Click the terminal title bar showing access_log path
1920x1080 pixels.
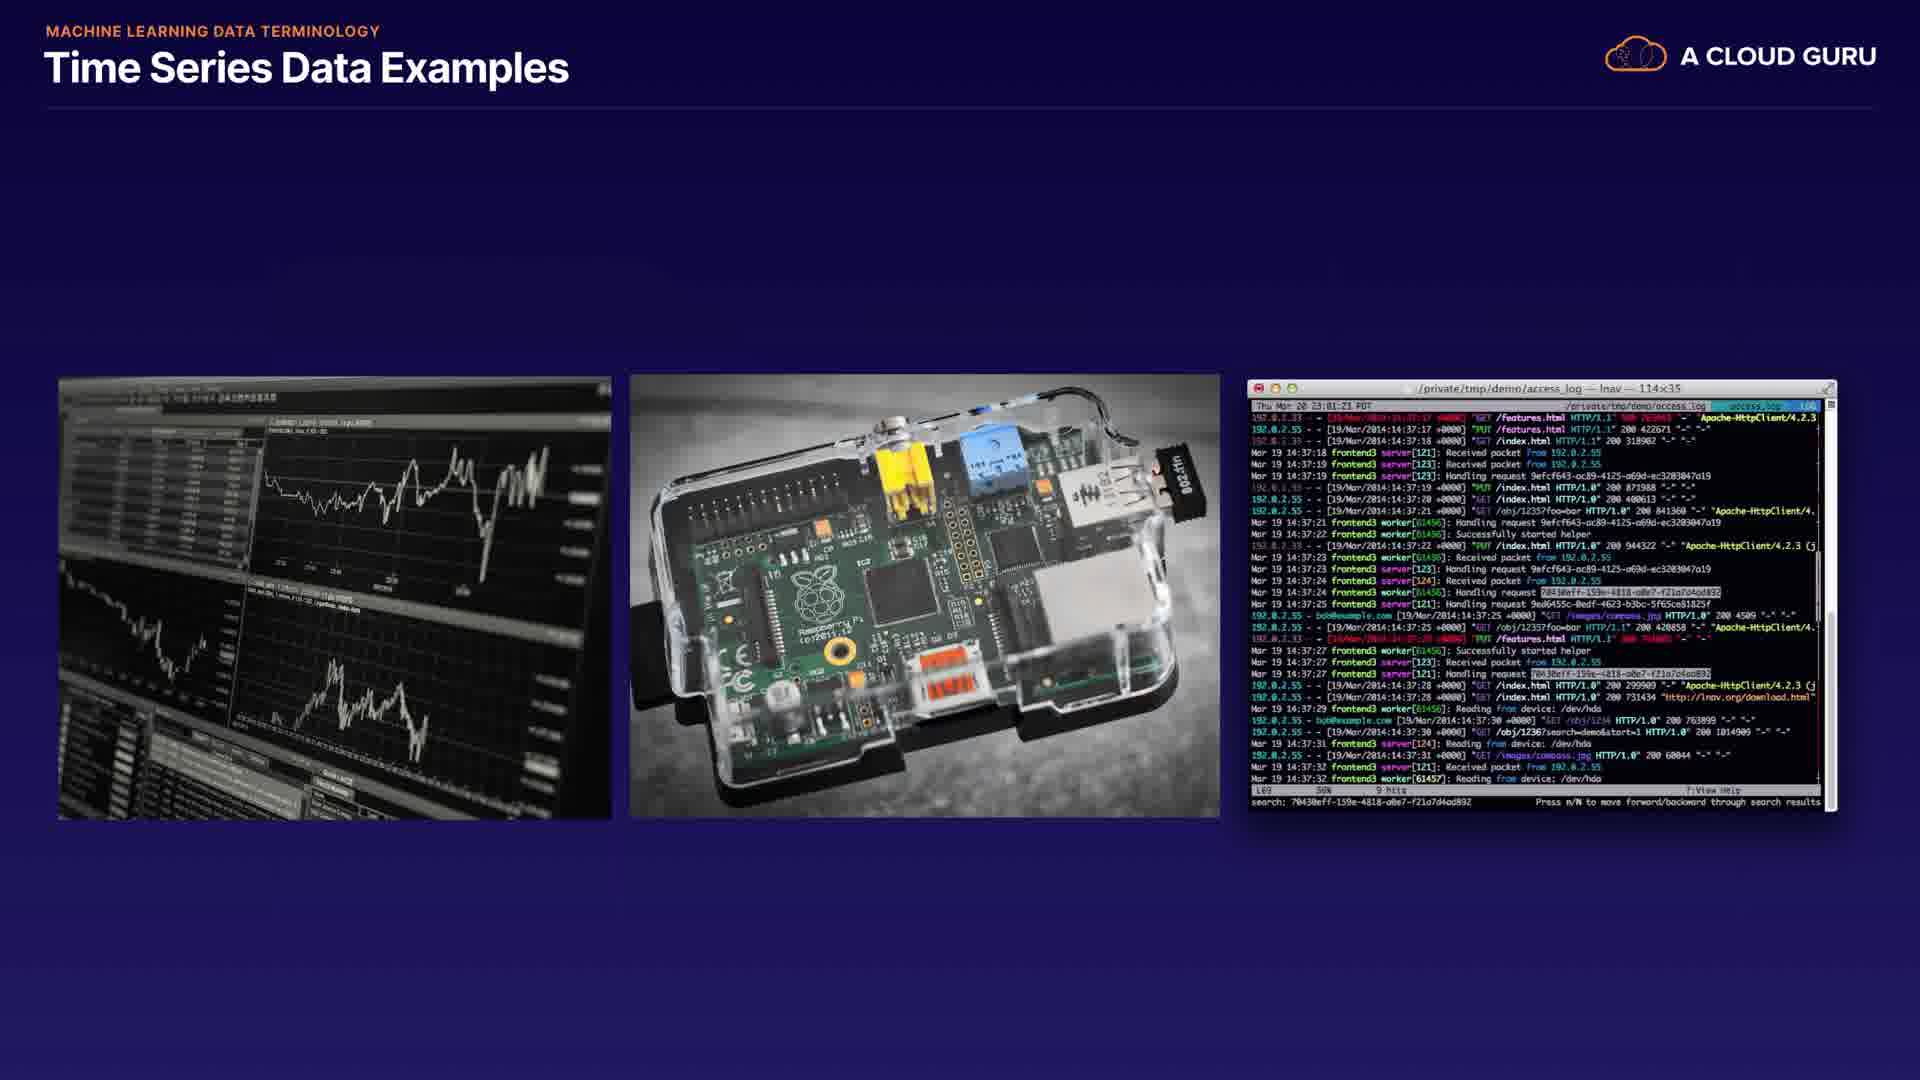1548,388
